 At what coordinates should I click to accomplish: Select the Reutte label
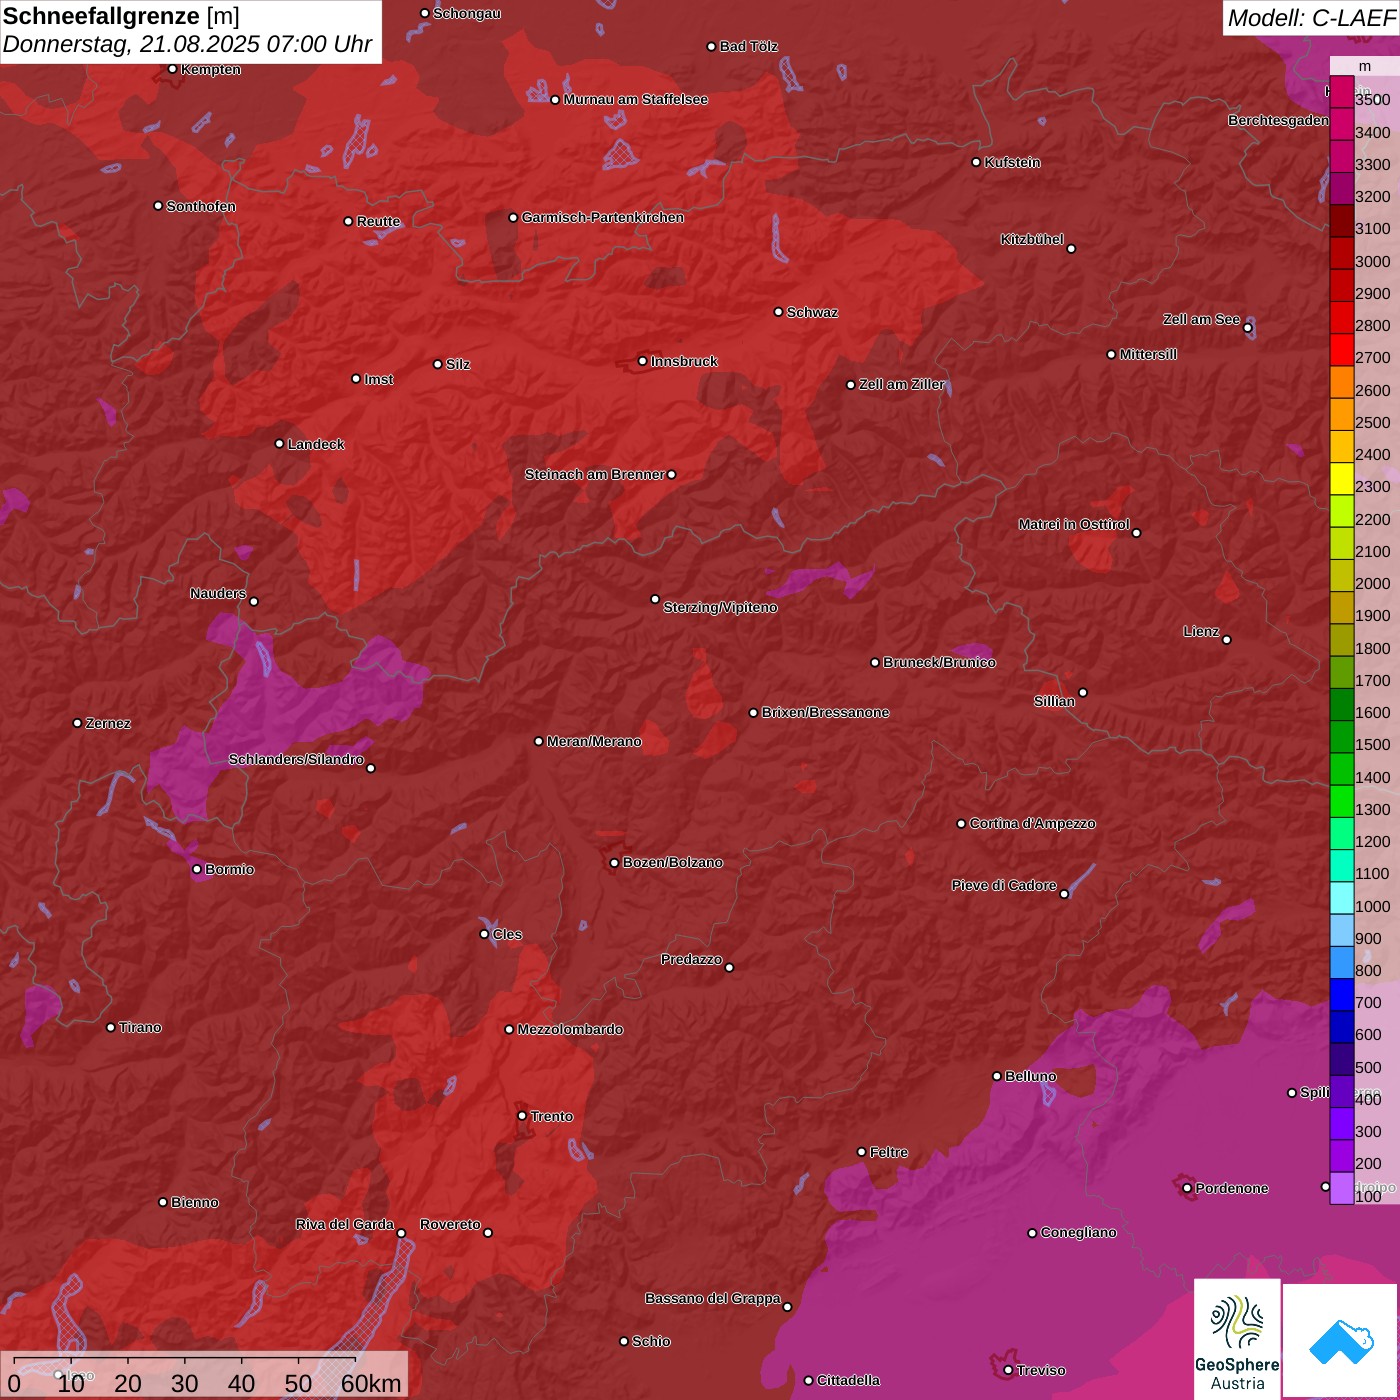[x=378, y=222]
